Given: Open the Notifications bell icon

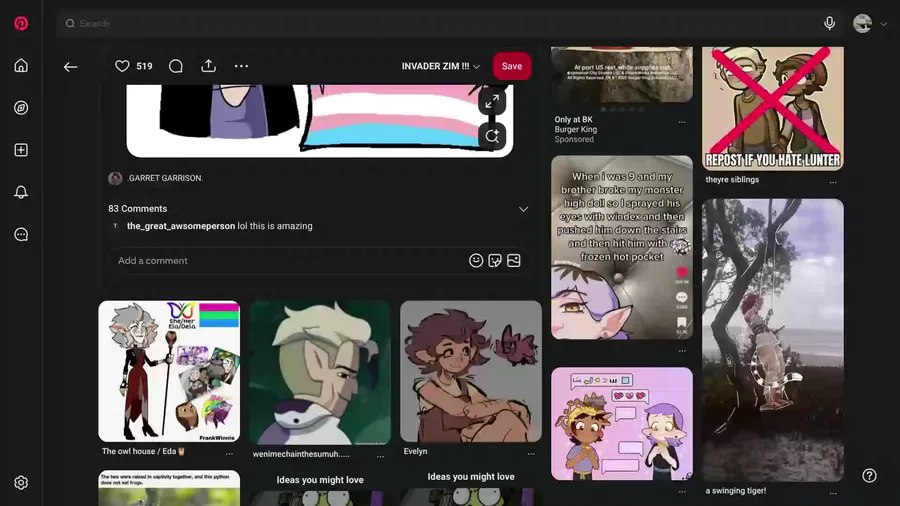Looking at the screenshot, I should (x=21, y=192).
